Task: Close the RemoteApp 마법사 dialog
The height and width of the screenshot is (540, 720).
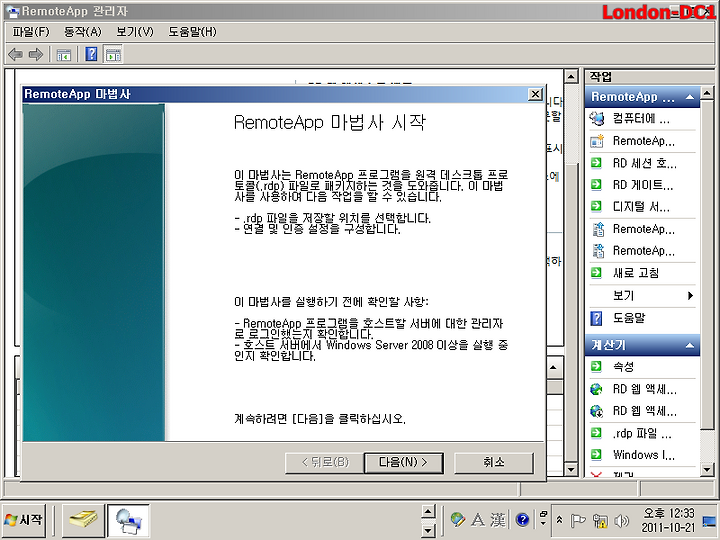Action: pos(535,94)
